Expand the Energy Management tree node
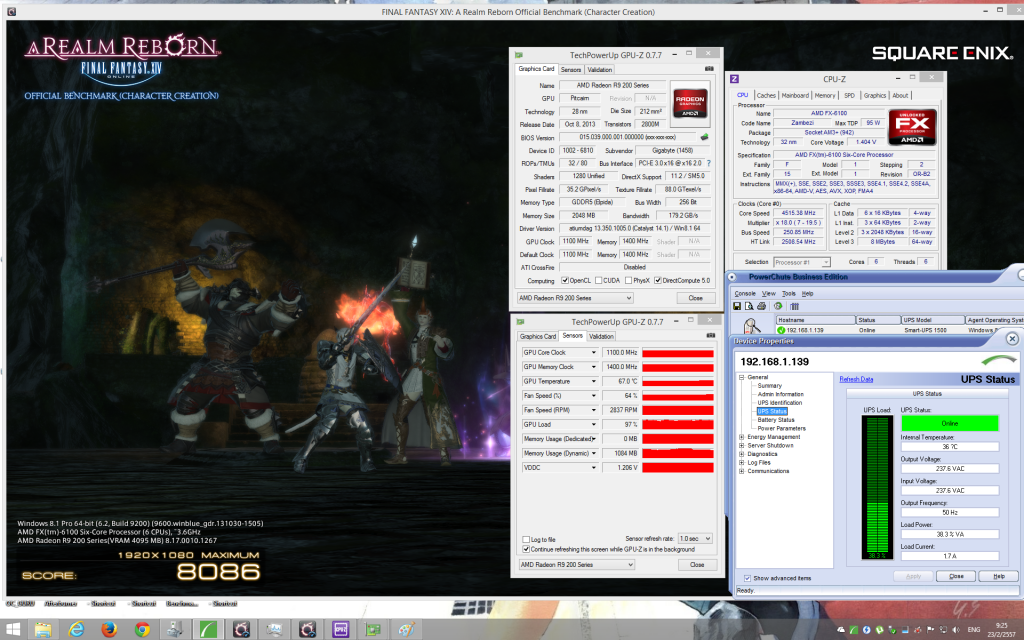This screenshot has height=640, width=1024. point(742,437)
